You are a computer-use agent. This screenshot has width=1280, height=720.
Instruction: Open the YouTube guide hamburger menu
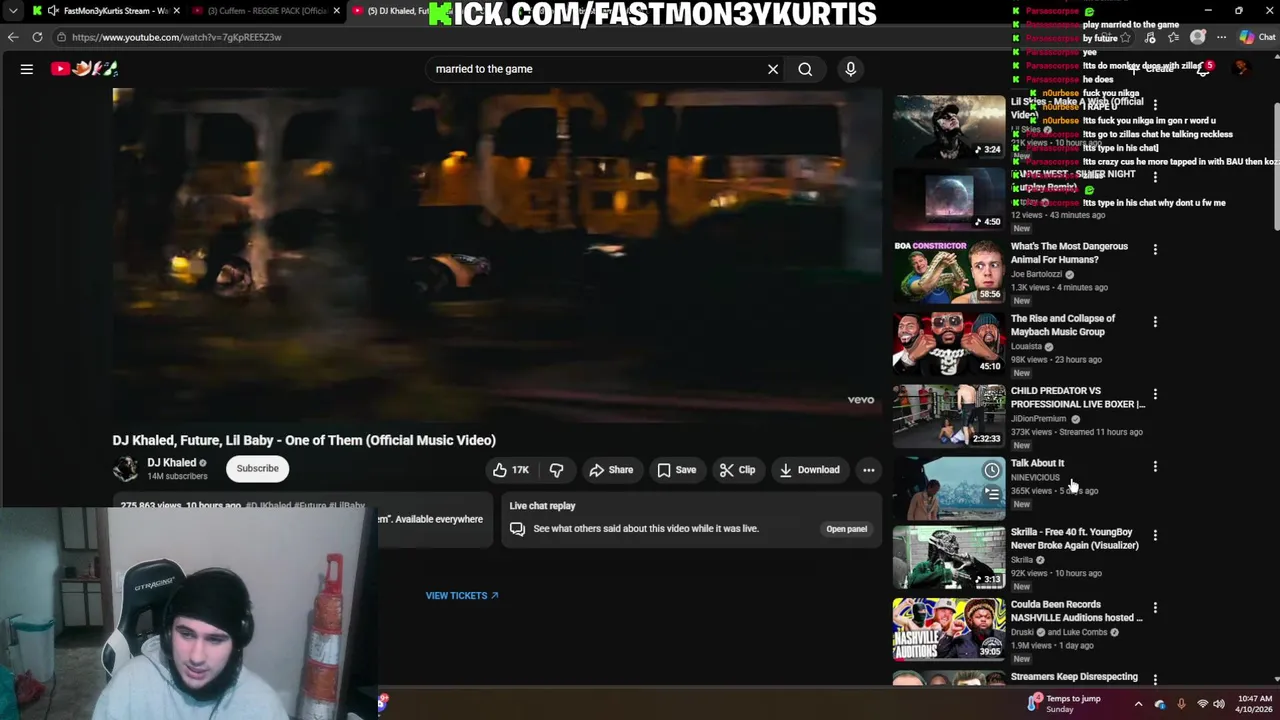[27, 69]
